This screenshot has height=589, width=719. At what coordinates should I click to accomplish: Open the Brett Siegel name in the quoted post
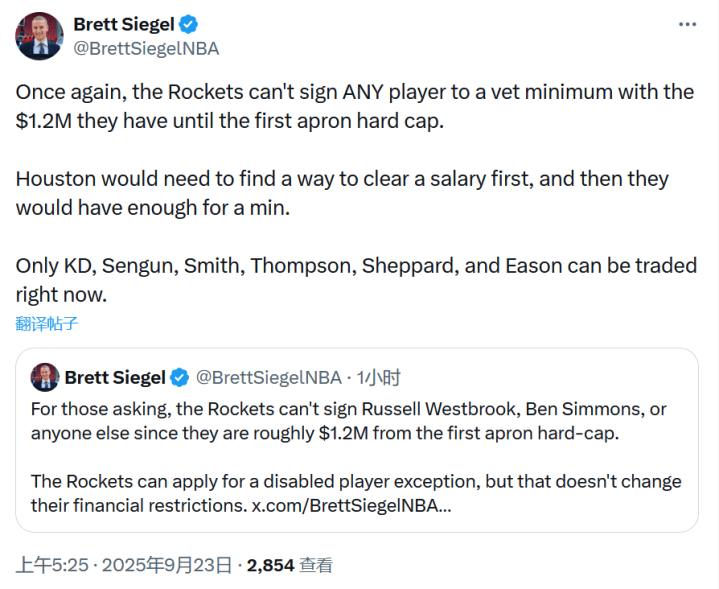pyautogui.click(x=115, y=377)
